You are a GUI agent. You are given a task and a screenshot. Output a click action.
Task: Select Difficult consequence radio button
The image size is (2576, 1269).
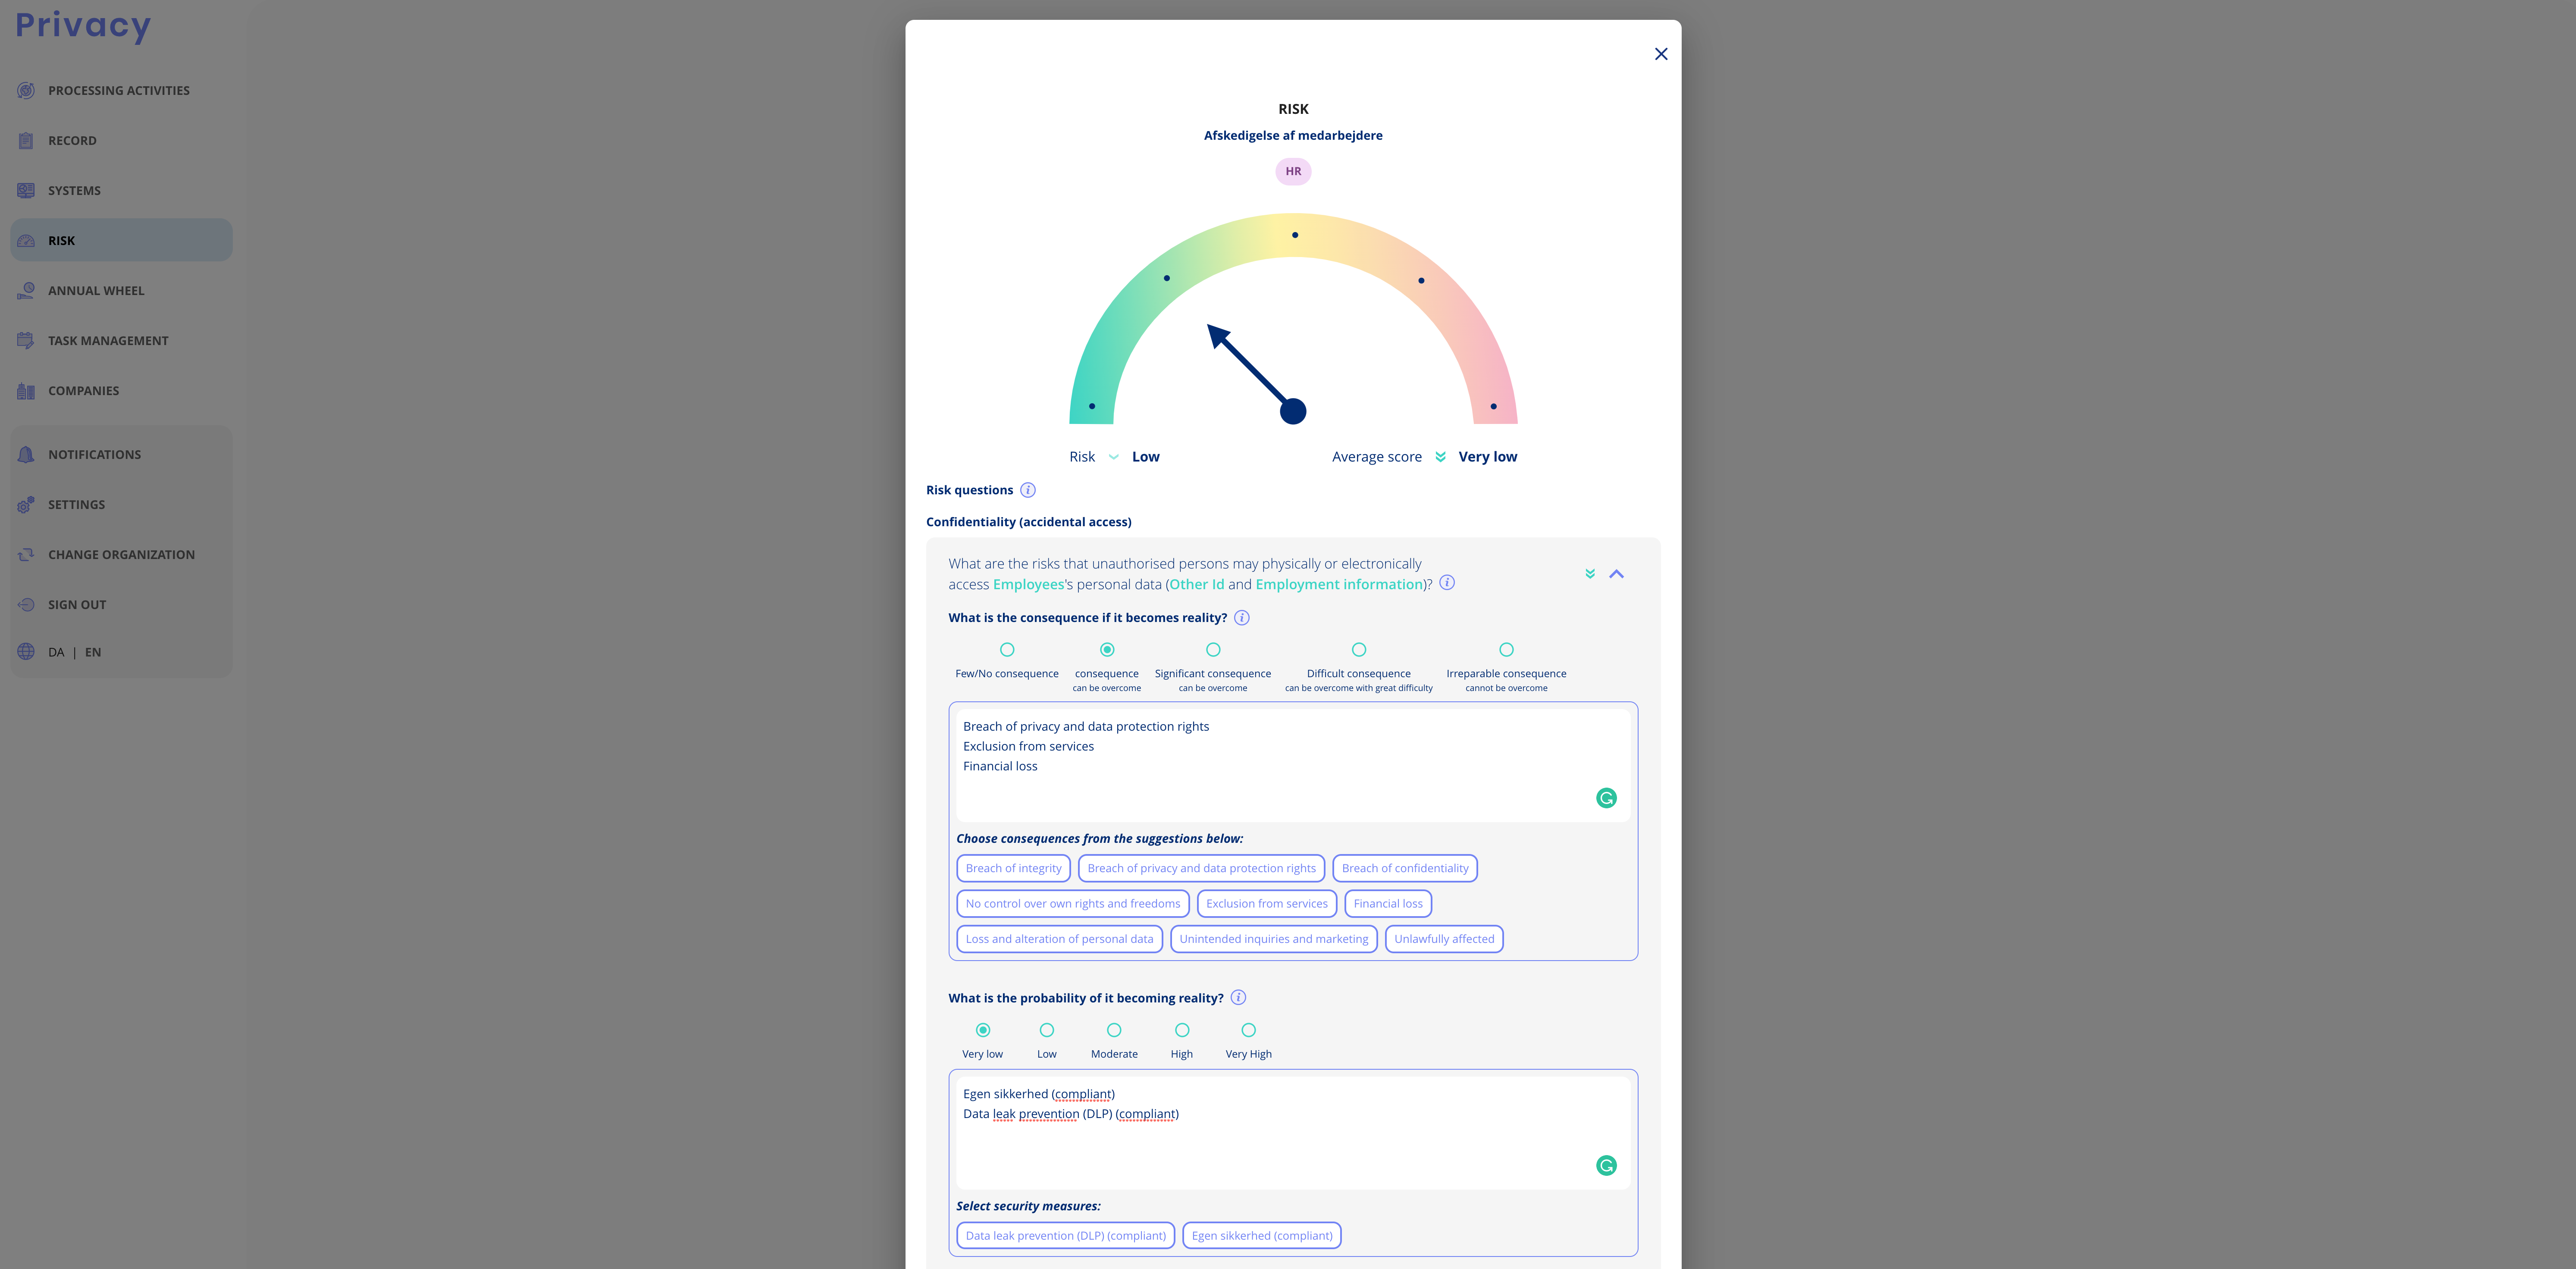(1359, 649)
